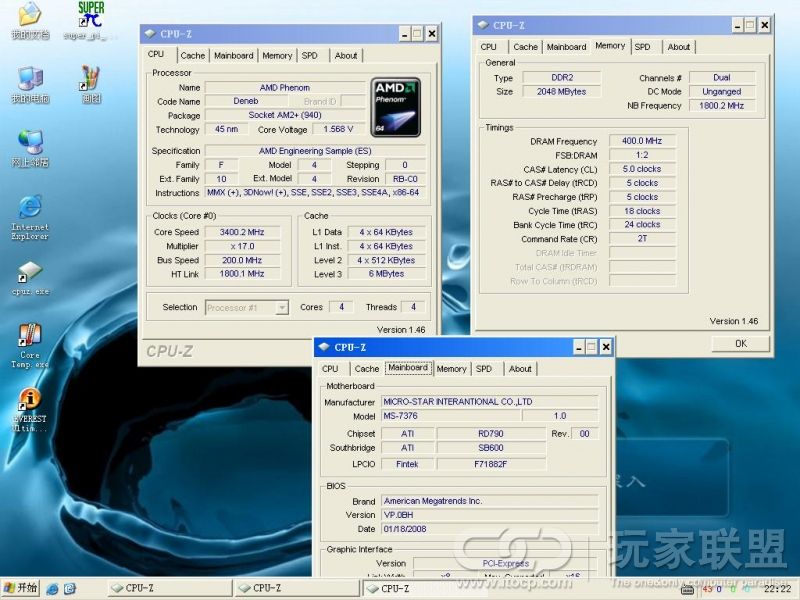
Task: Click the Chipset model value 'RD790'
Action: [x=491, y=434]
